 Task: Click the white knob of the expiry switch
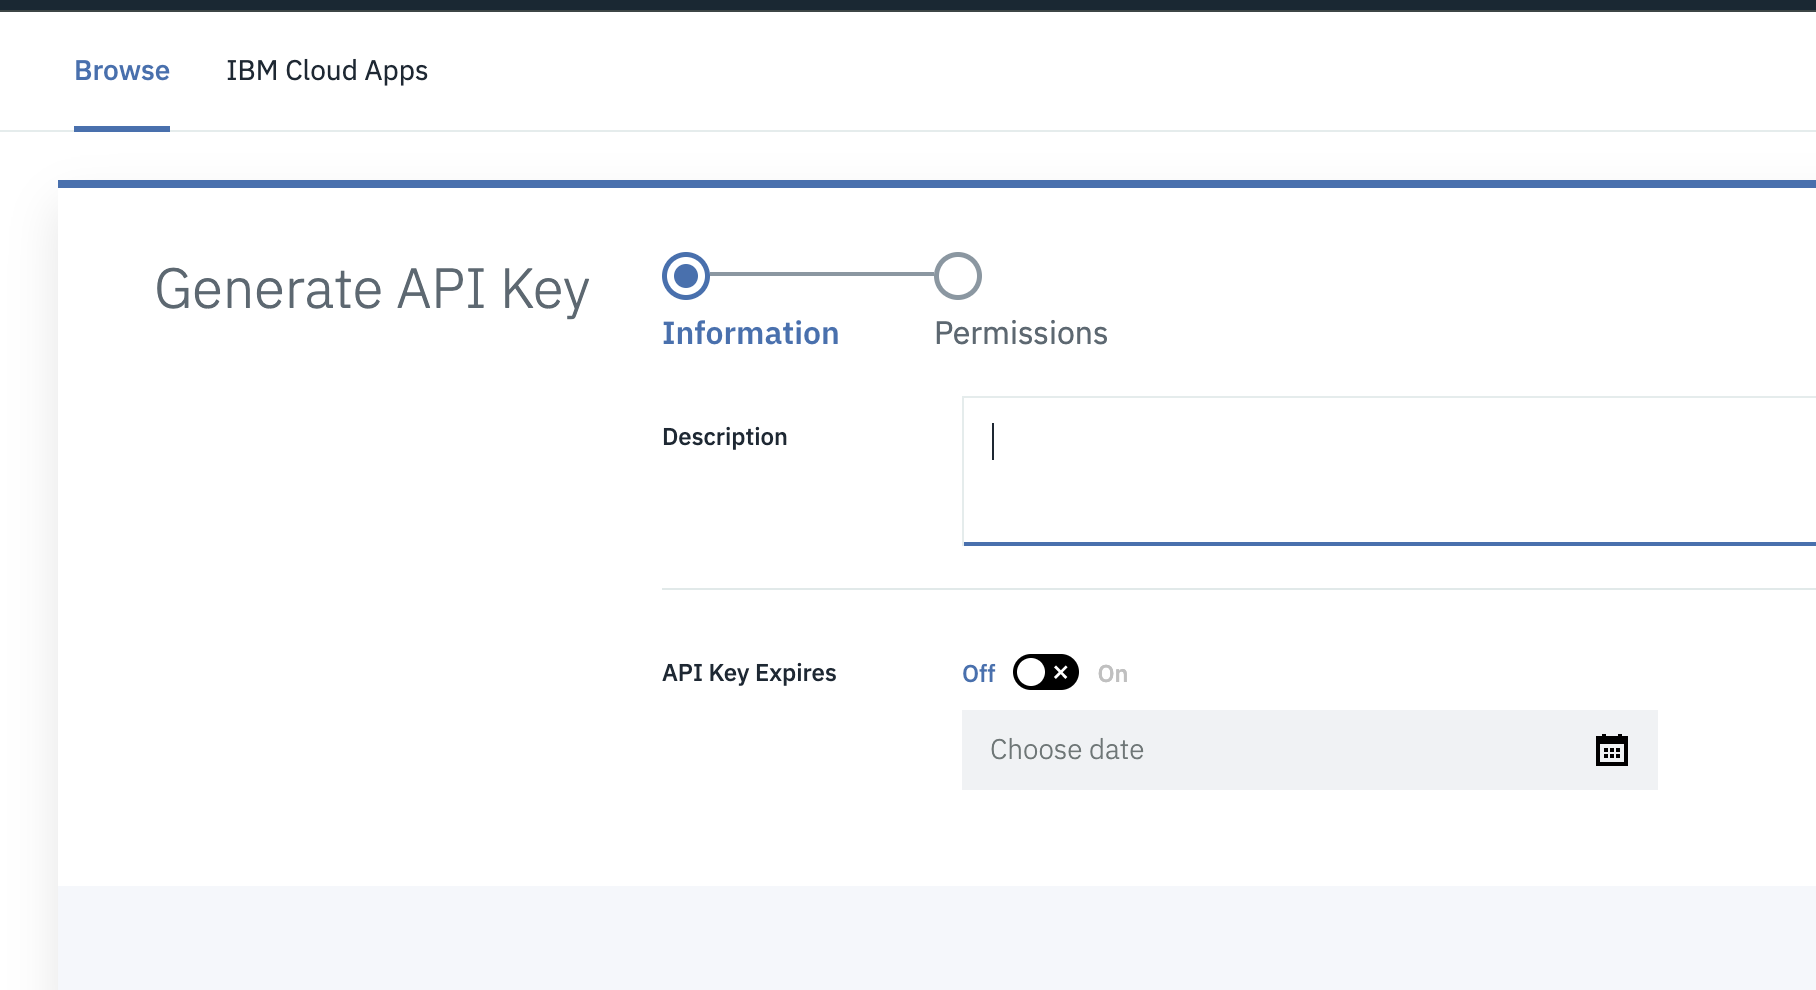[1031, 672]
